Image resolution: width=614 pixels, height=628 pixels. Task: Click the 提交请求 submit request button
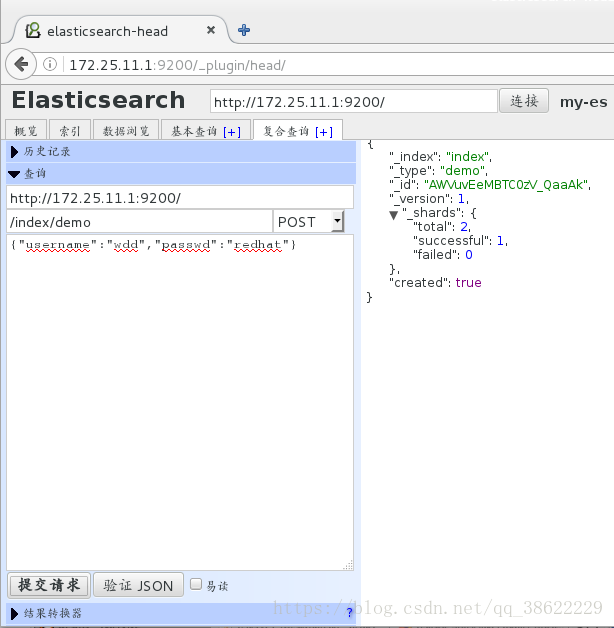tap(49, 585)
